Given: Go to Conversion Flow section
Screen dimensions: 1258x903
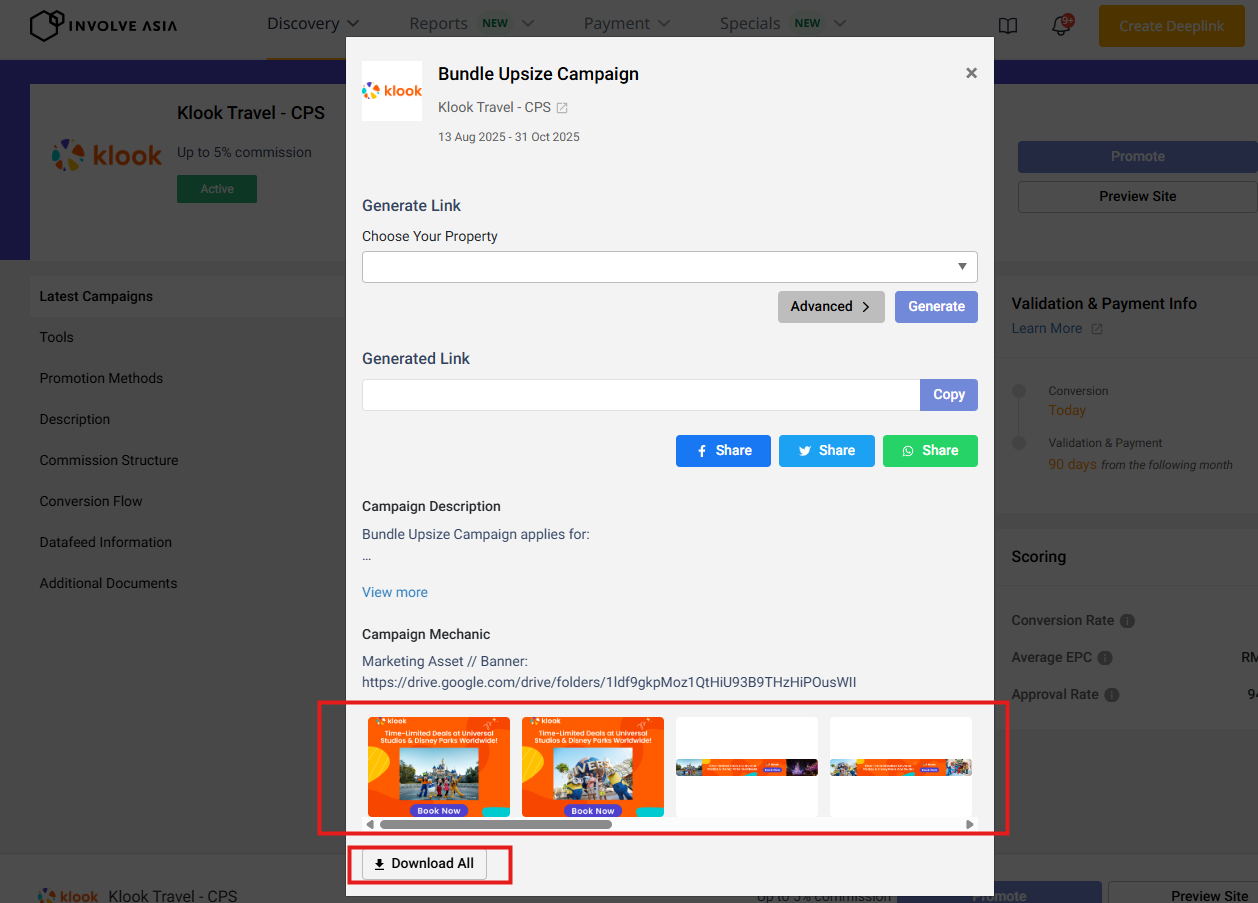Looking at the screenshot, I should click(x=91, y=502).
